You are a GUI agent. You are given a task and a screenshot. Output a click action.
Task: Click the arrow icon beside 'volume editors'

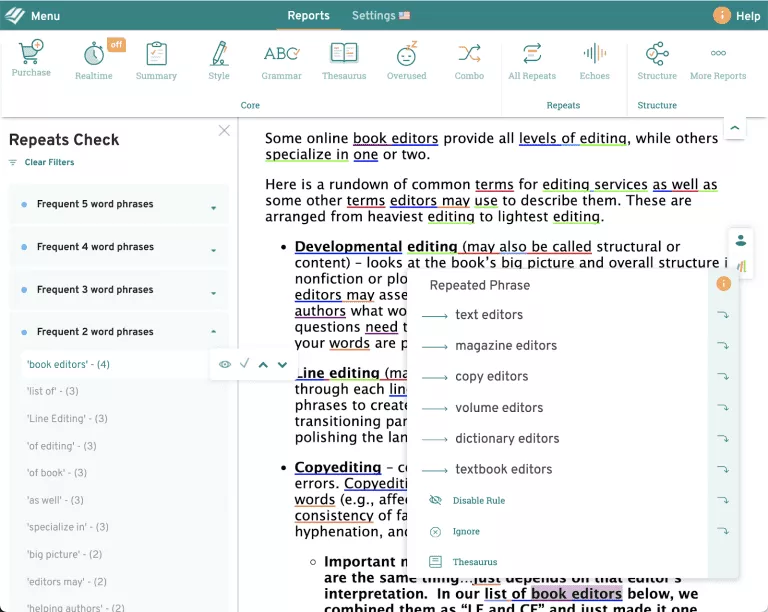click(x=723, y=407)
